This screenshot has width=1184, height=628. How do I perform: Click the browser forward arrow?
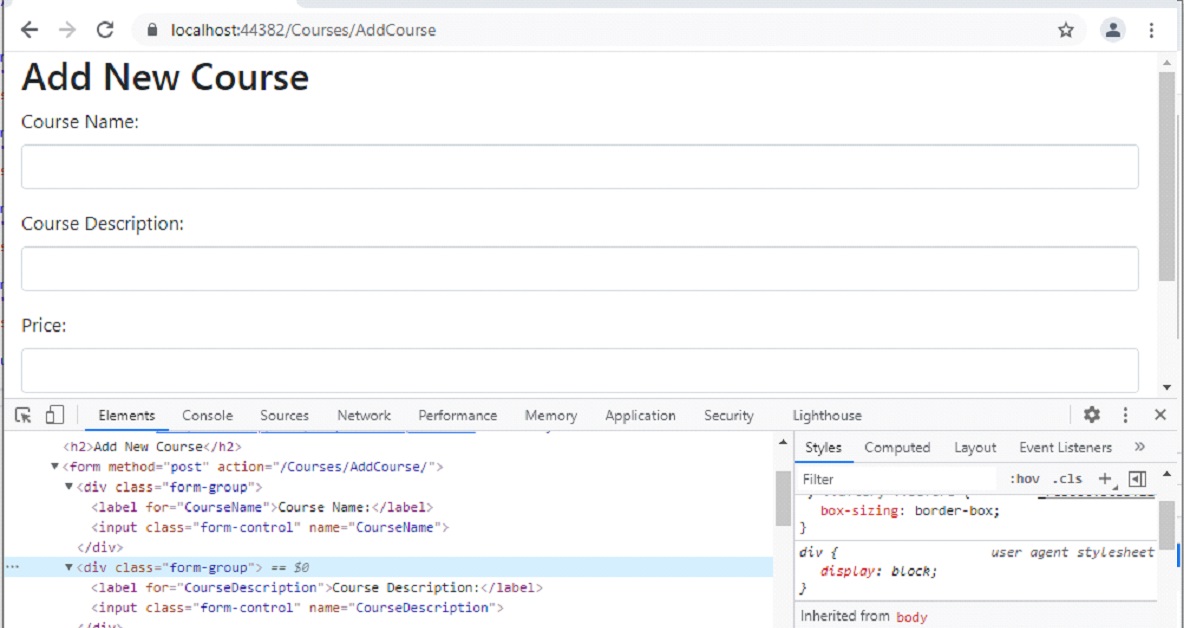pyautogui.click(x=67, y=30)
